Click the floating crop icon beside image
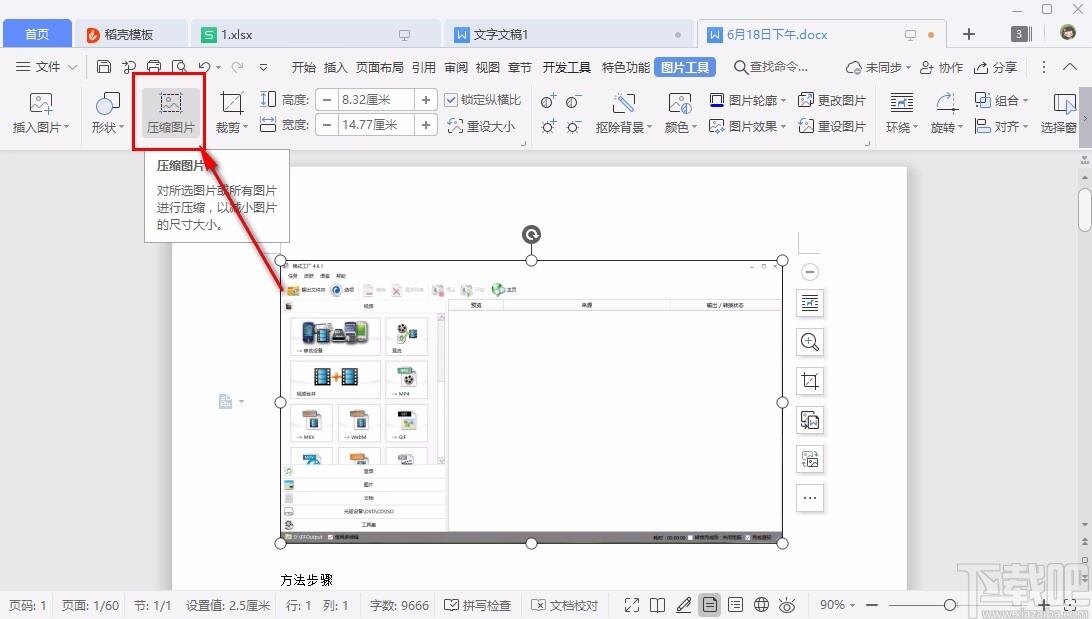Screen dimensions: 1092x619 point(809,381)
